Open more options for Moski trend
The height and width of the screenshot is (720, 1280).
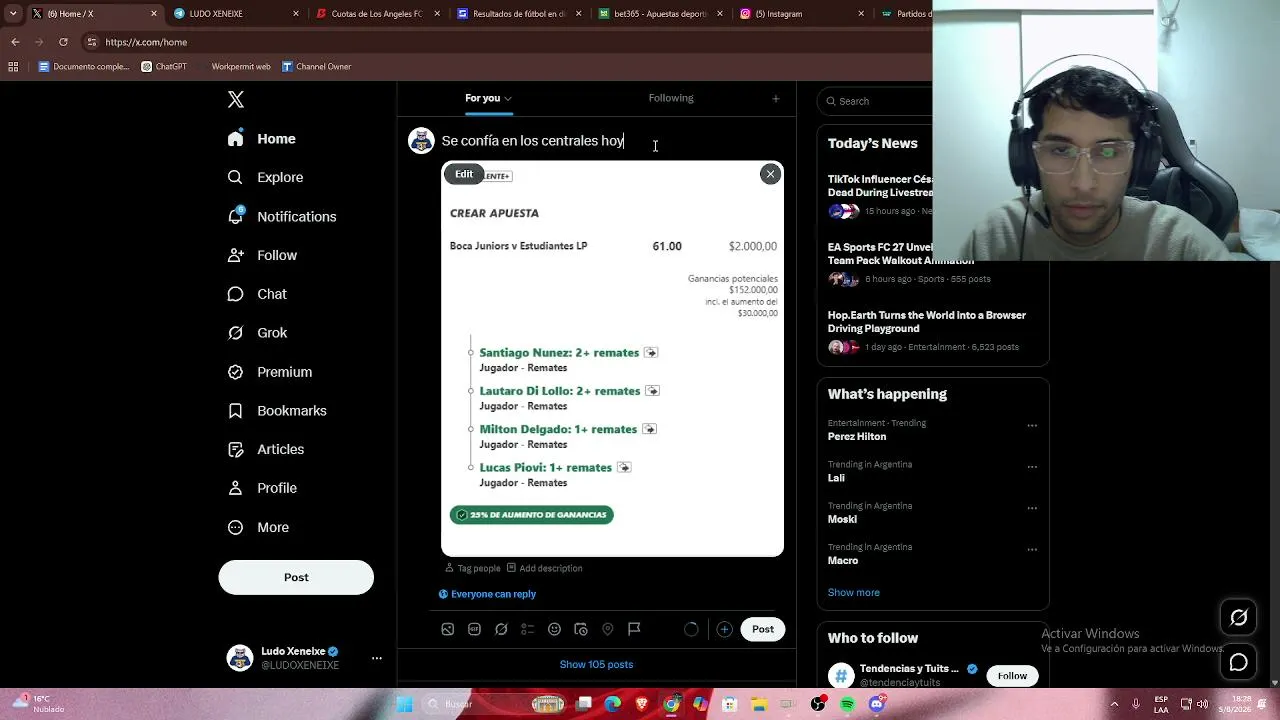tap(1032, 508)
